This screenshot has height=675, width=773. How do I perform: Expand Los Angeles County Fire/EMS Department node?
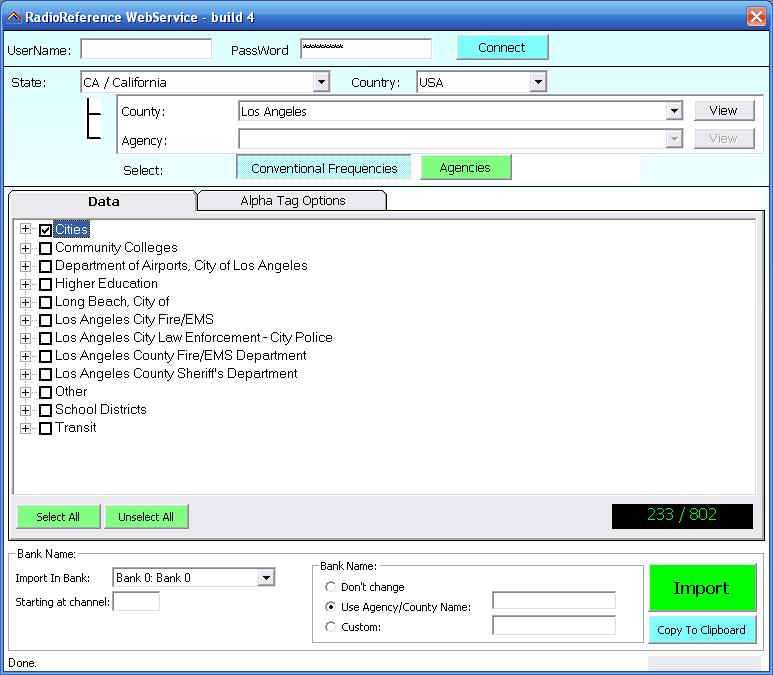[x=25, y=355]
